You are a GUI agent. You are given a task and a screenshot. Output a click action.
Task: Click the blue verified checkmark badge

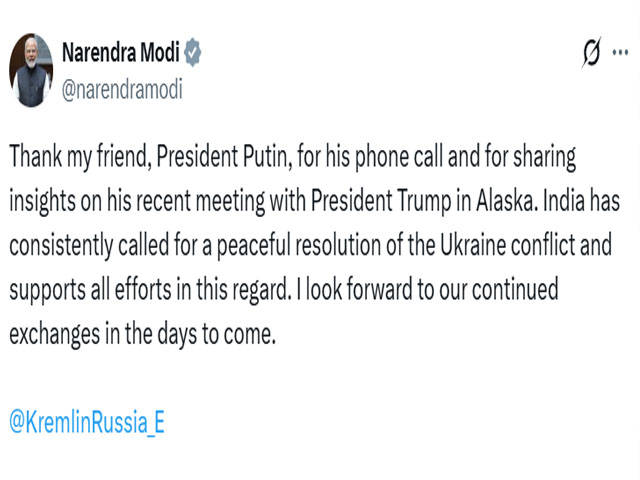pyautogui.click(x=192, y=54)
